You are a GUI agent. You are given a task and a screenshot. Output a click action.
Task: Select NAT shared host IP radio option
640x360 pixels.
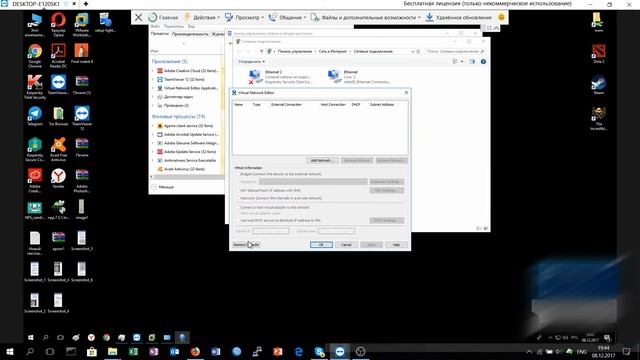tap(238, 190)
